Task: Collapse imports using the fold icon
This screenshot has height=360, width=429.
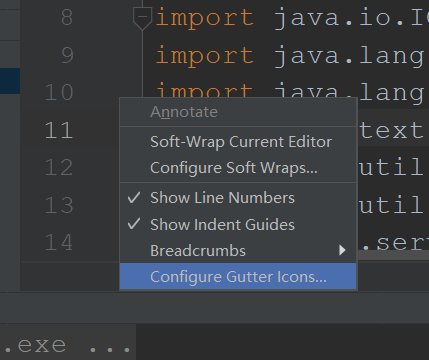Action: [142, 18]
